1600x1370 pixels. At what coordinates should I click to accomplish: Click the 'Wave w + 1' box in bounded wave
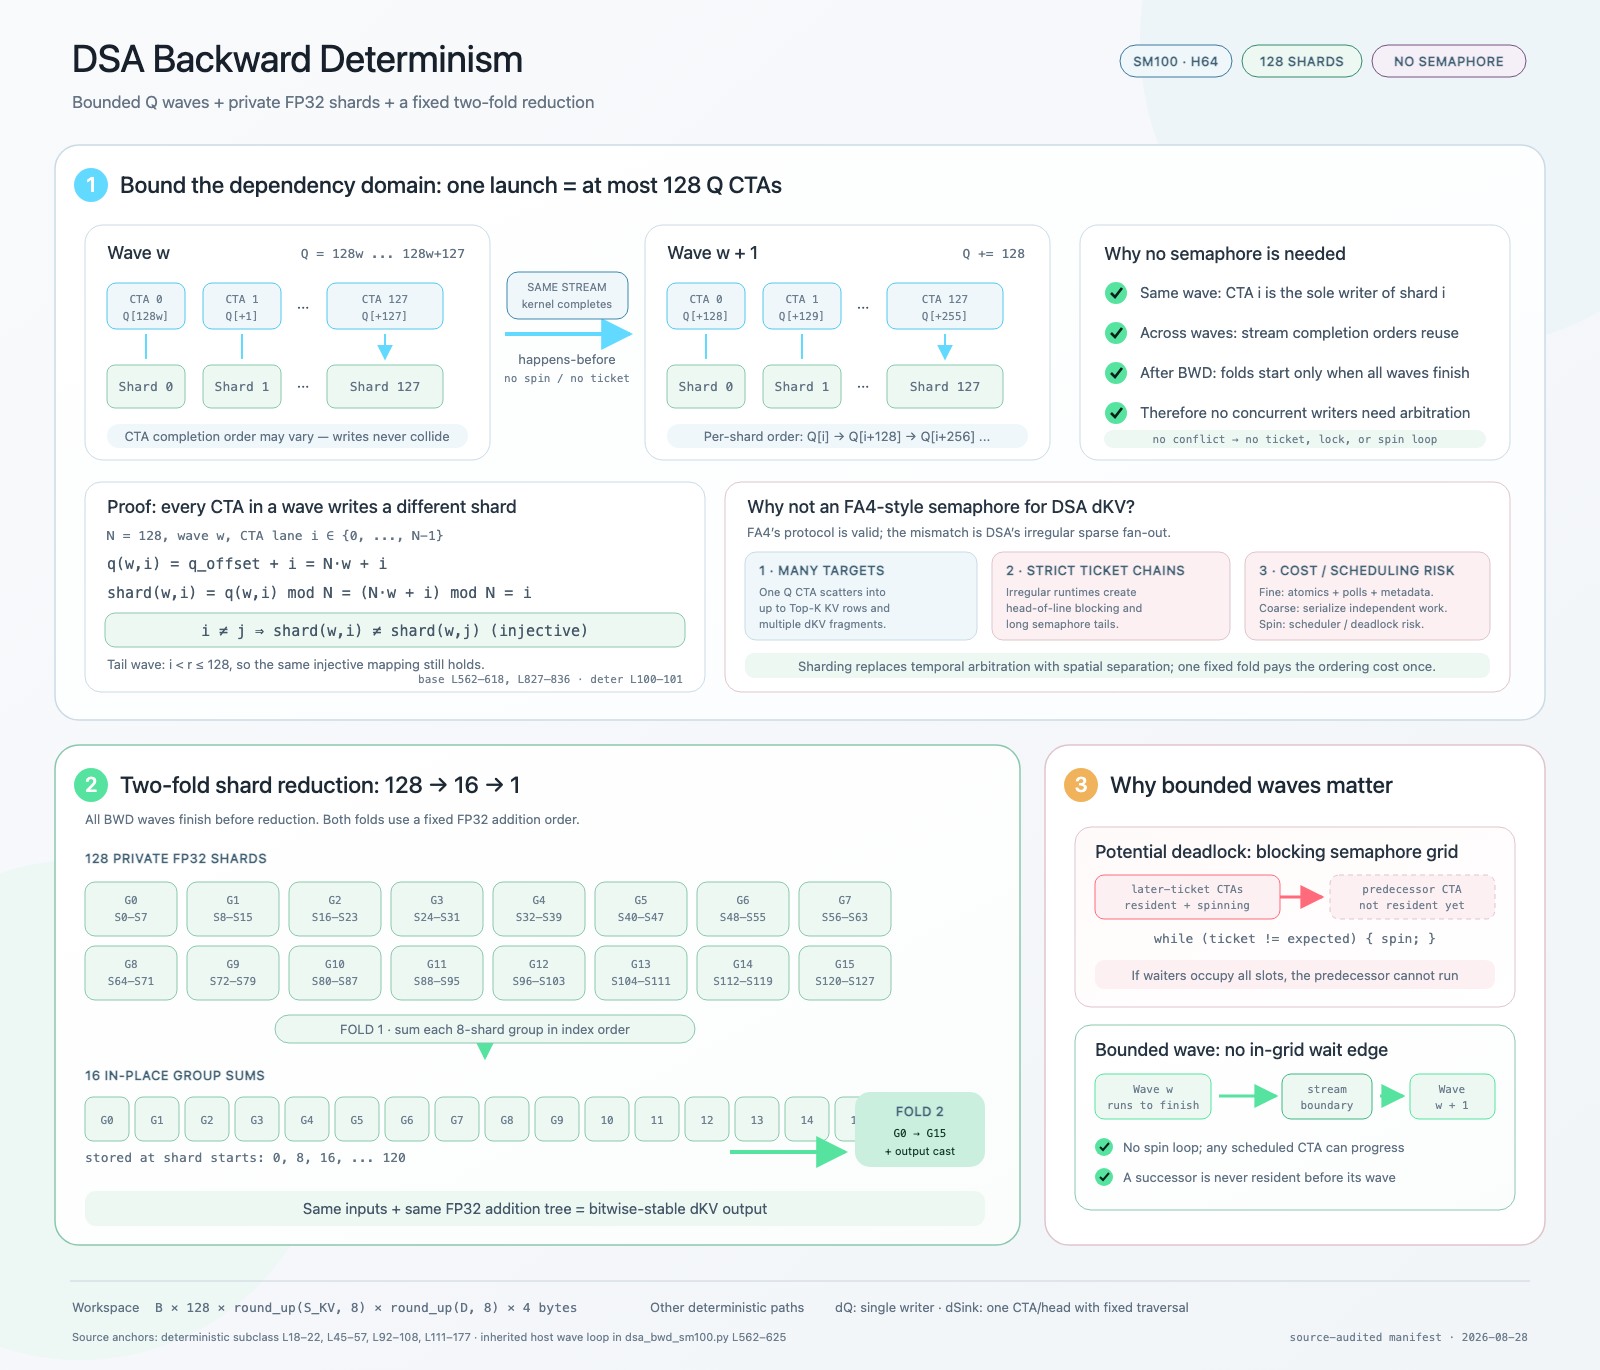pyautogui.click(x=1452, y=1097)
